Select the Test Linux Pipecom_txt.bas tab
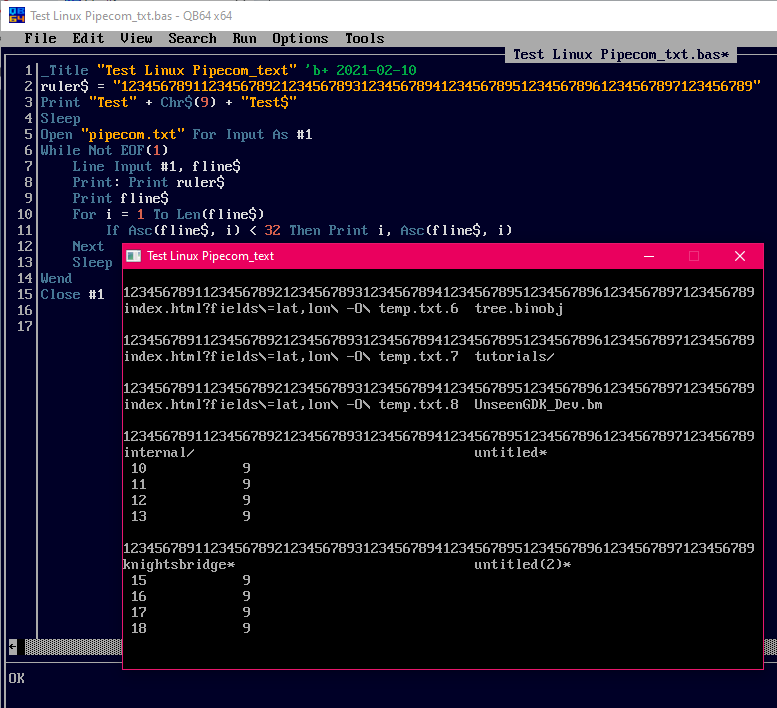This screenshot has width=777, height=708. (620, 54)
